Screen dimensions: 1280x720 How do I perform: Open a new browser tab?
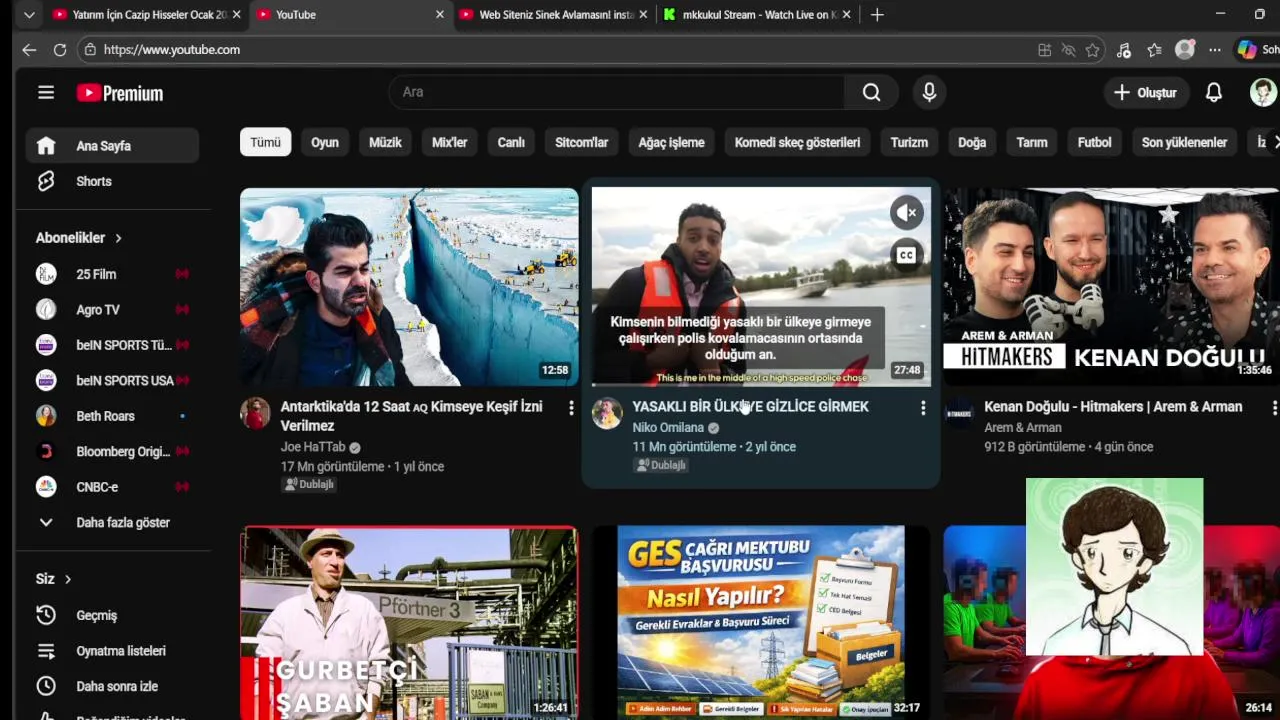point(877,15)
